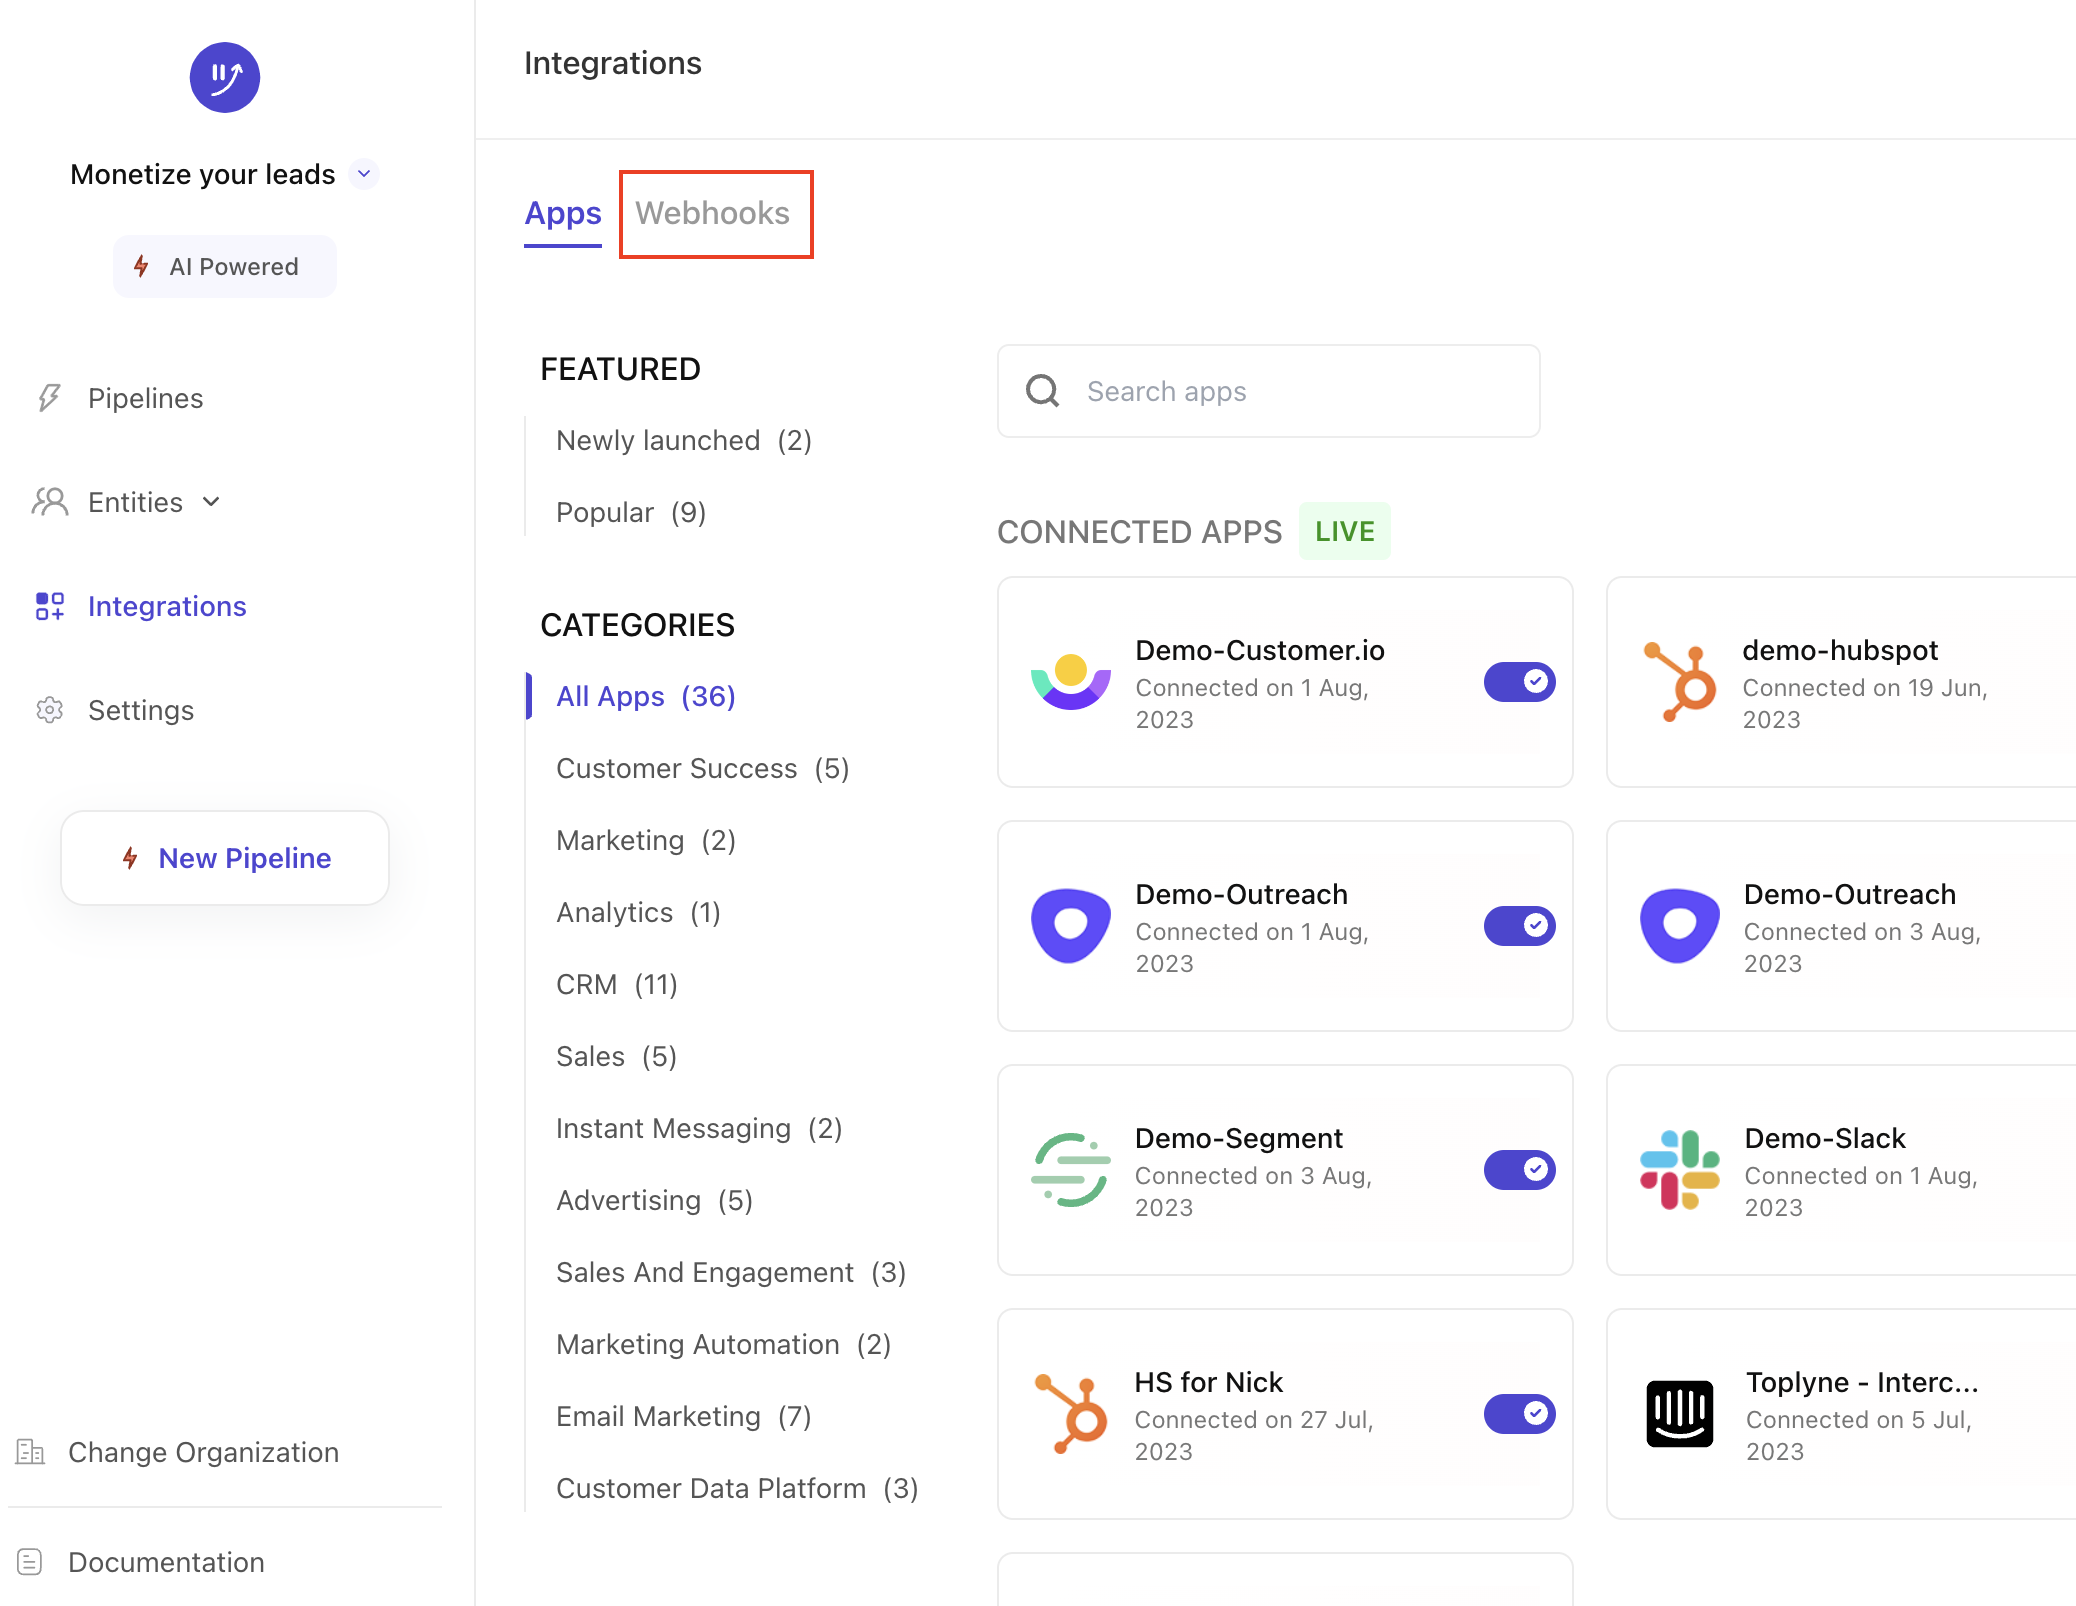Viewport: 2076px width, 1606px height.
Task: Expand the Entities menu chevron
Action: pyautogui.click(x=211, y=502)
